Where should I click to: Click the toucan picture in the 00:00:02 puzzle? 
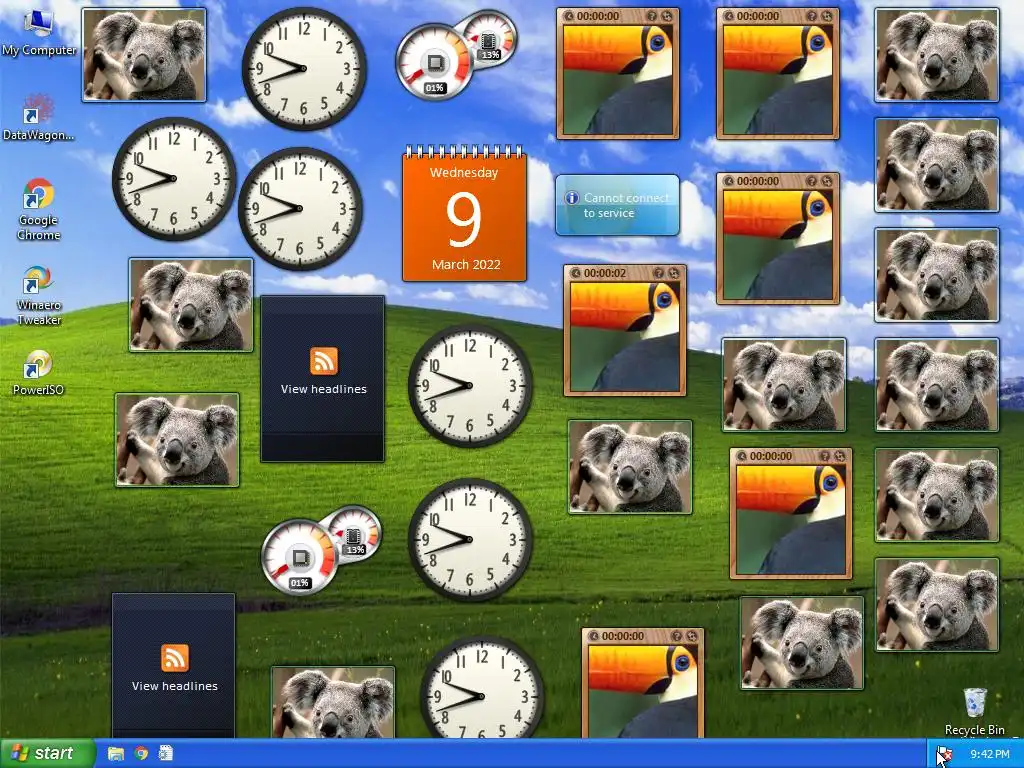click(x=624, y=336)
